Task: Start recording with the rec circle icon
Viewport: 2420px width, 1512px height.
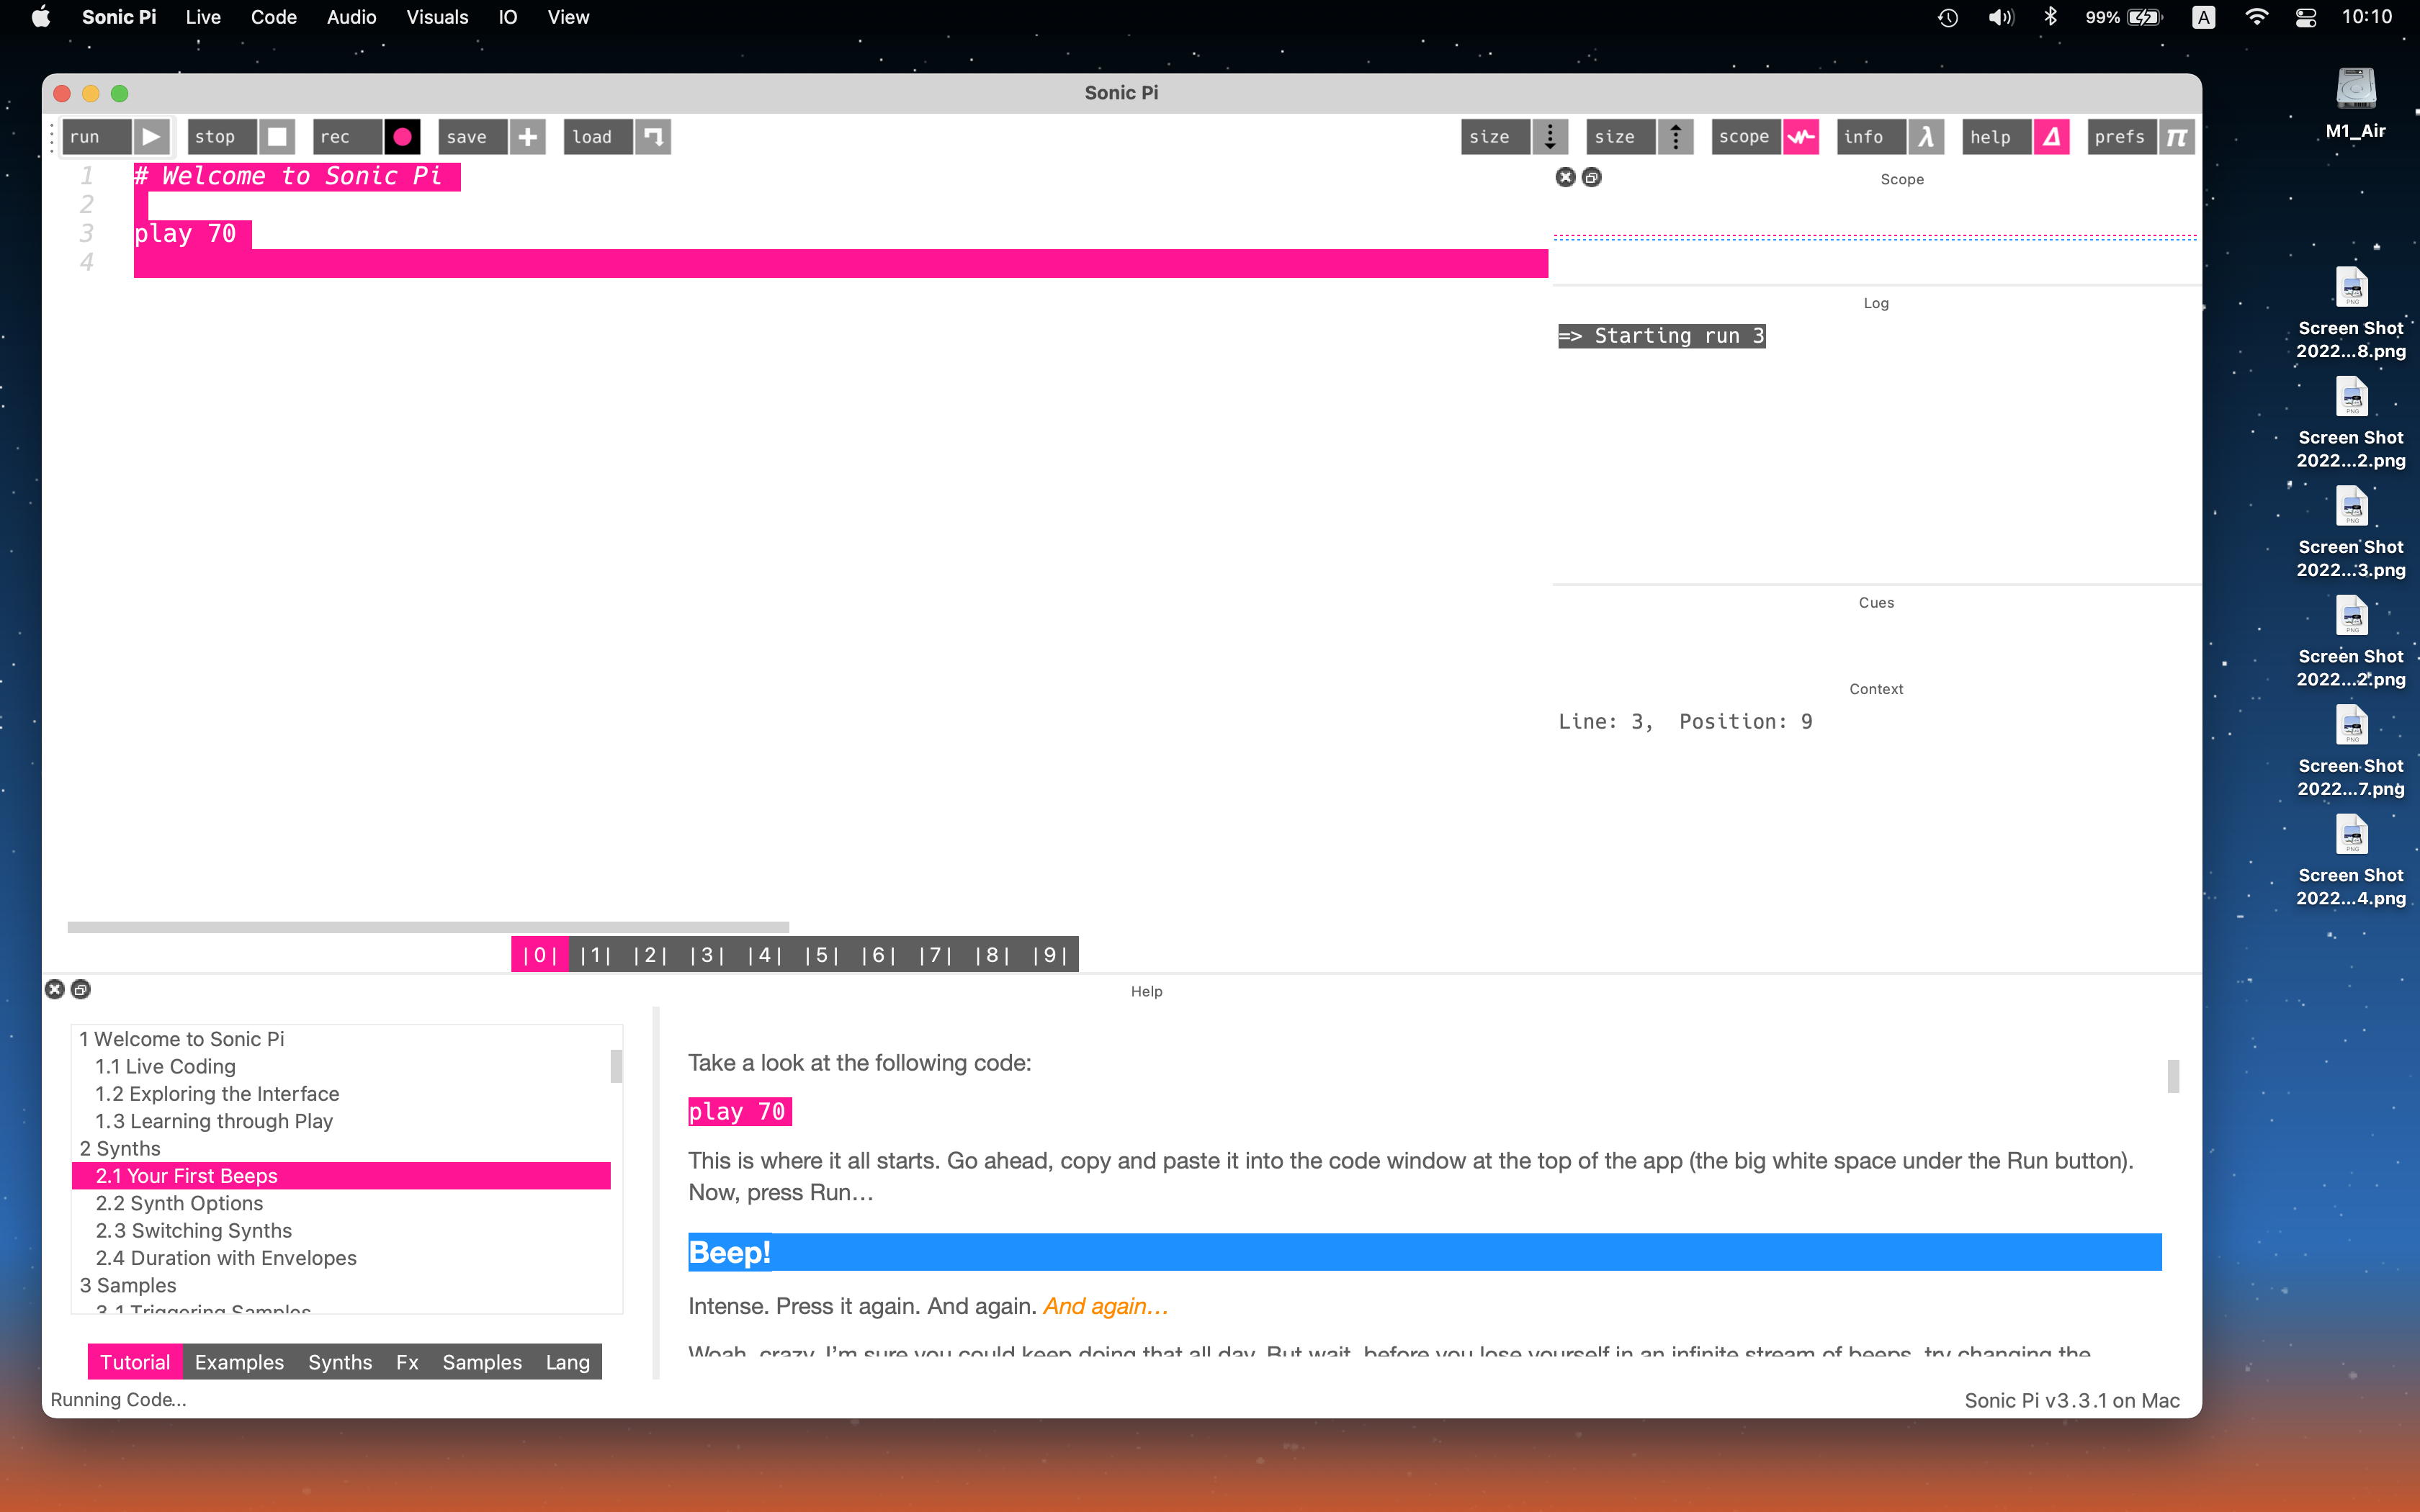Action: coord(402,137)
